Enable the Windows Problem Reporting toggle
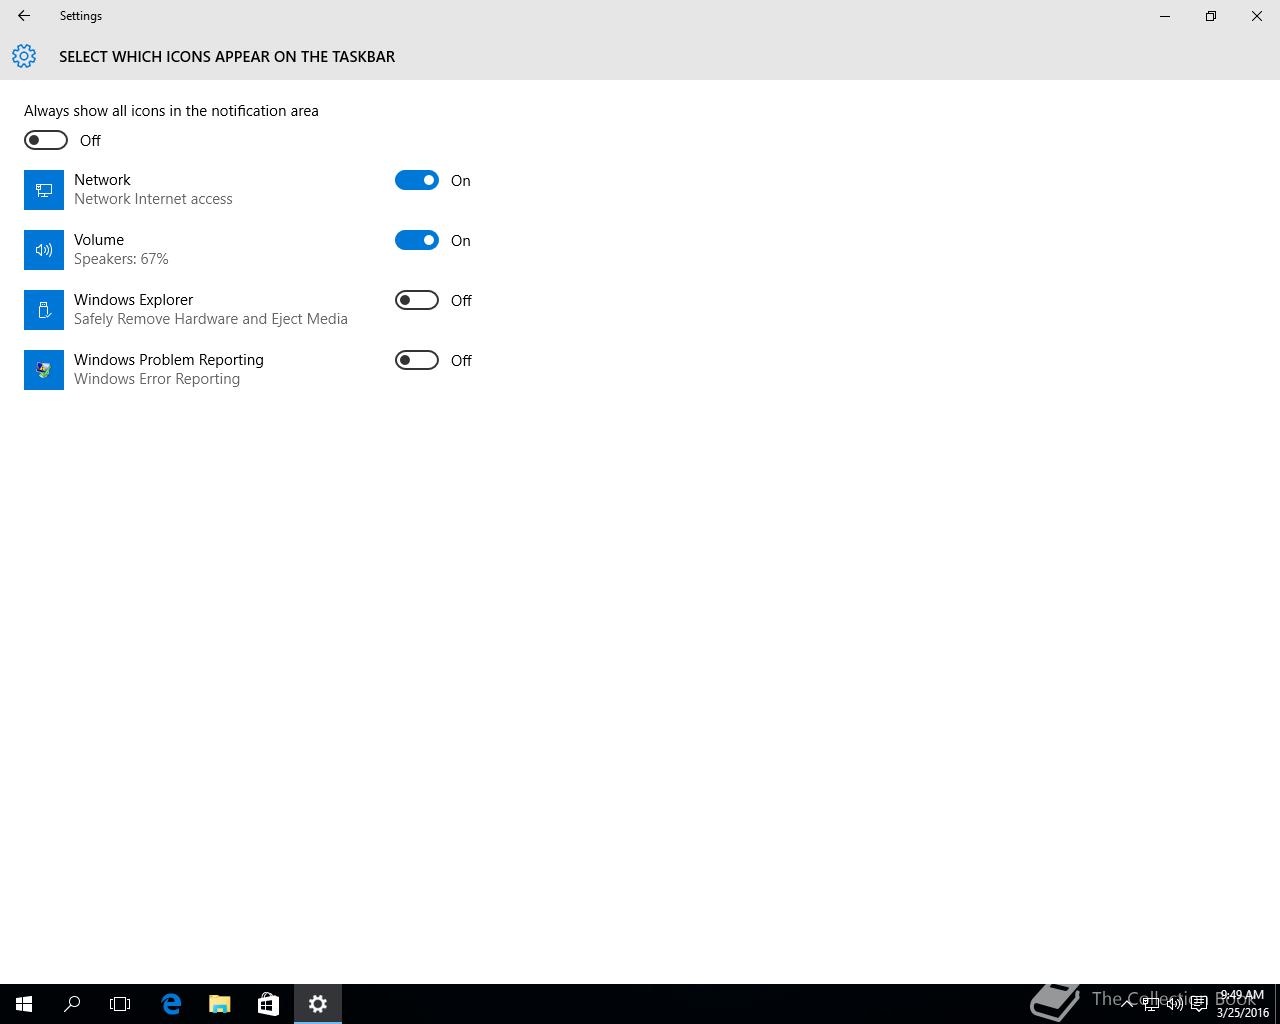Screen dimensions: 1280x1024 417,360
